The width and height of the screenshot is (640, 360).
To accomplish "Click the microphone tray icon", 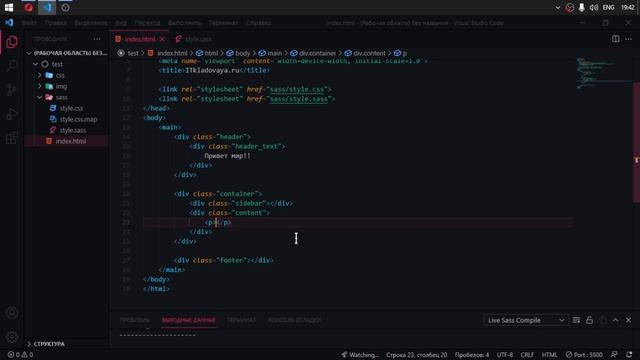I will tap(582, 7).
